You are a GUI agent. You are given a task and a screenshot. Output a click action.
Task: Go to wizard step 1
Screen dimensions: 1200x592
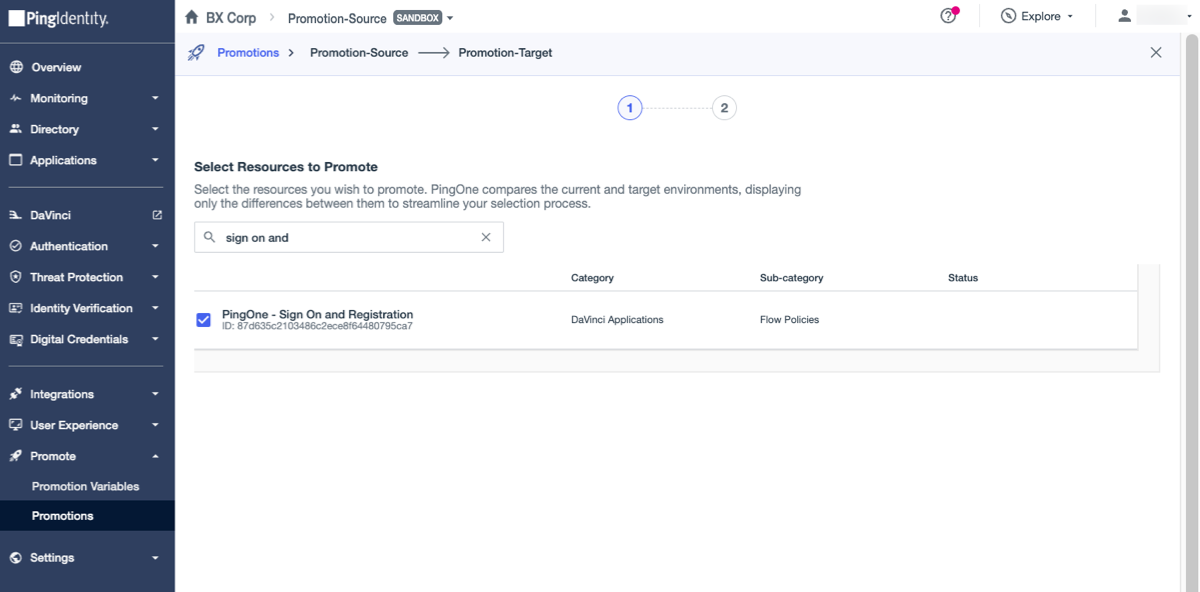point(629,107)
